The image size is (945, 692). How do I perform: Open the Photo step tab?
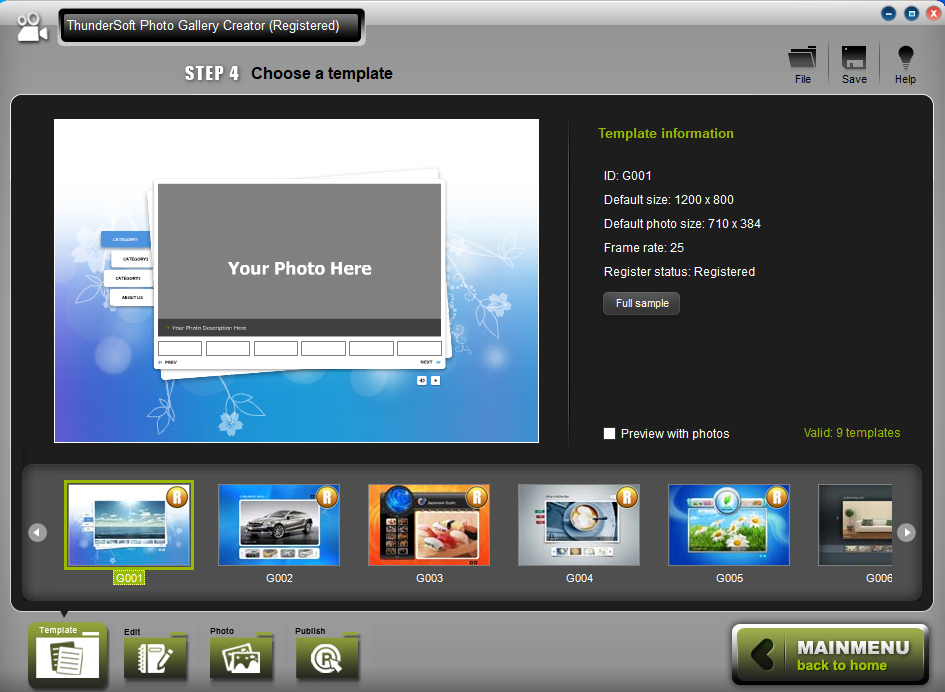point(241,655)
